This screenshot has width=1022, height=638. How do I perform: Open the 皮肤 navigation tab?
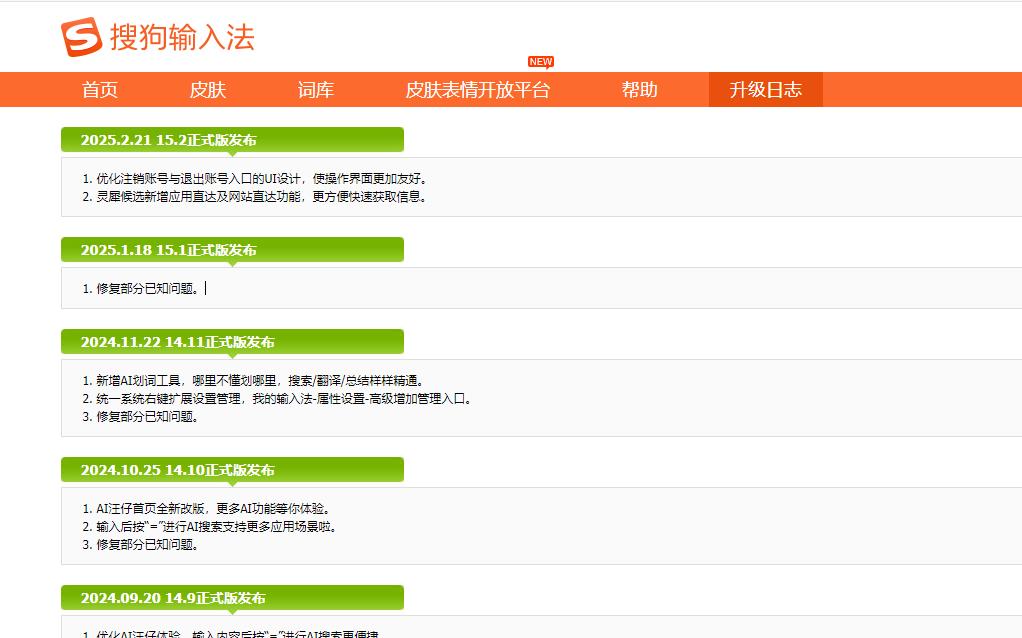click(x=208, y=89)
